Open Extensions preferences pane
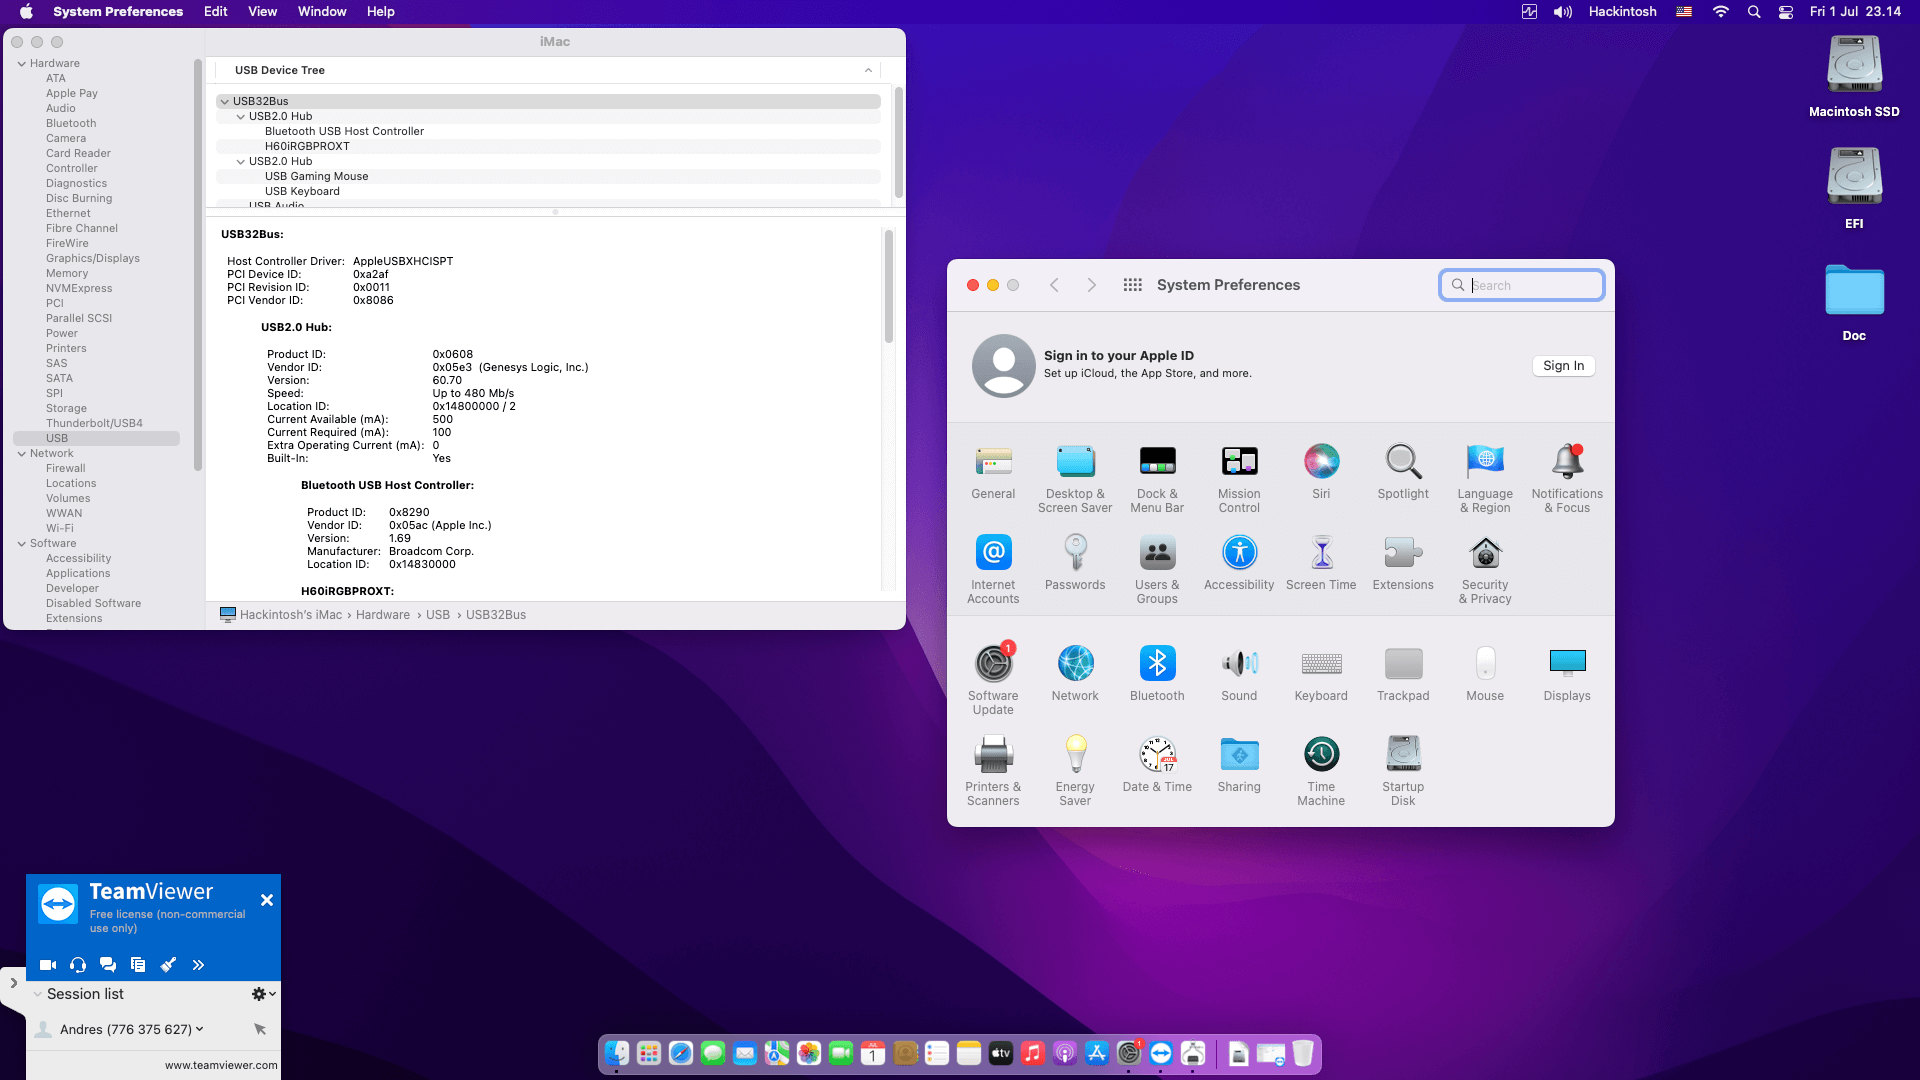Image resolution: width=1920 pixels, height=1080 pixels. (1403, 563)
